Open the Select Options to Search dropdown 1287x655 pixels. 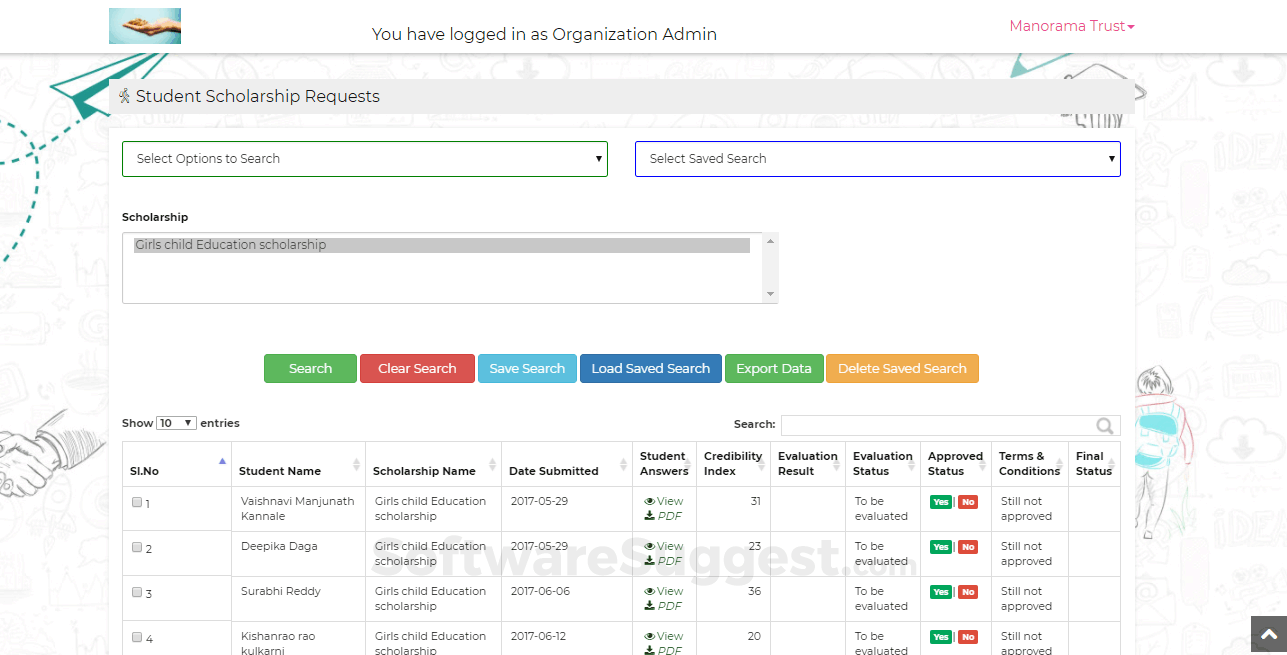pyautogui.click(x=364, y=159)
